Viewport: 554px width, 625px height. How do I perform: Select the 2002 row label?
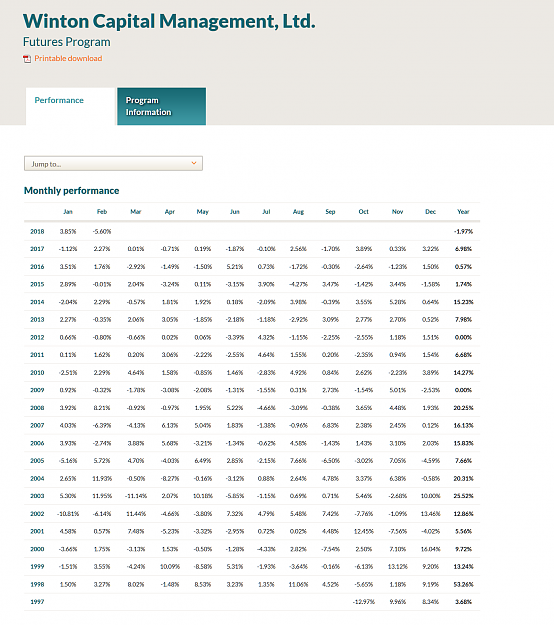coord(37,514)
